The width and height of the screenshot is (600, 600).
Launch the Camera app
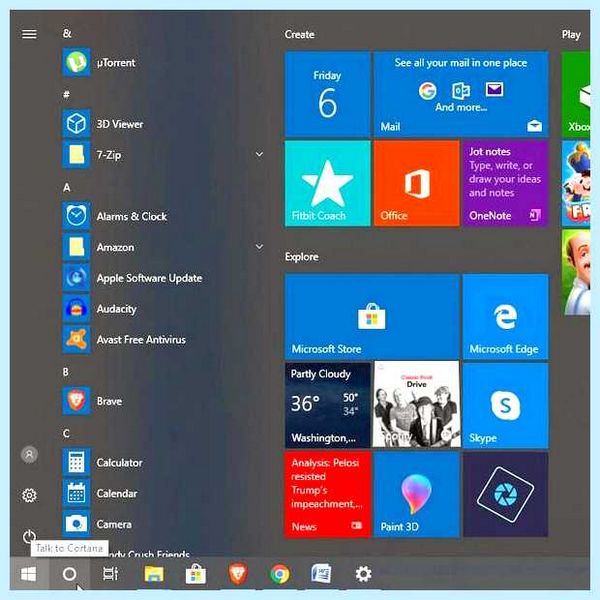[x=163, y=524]
